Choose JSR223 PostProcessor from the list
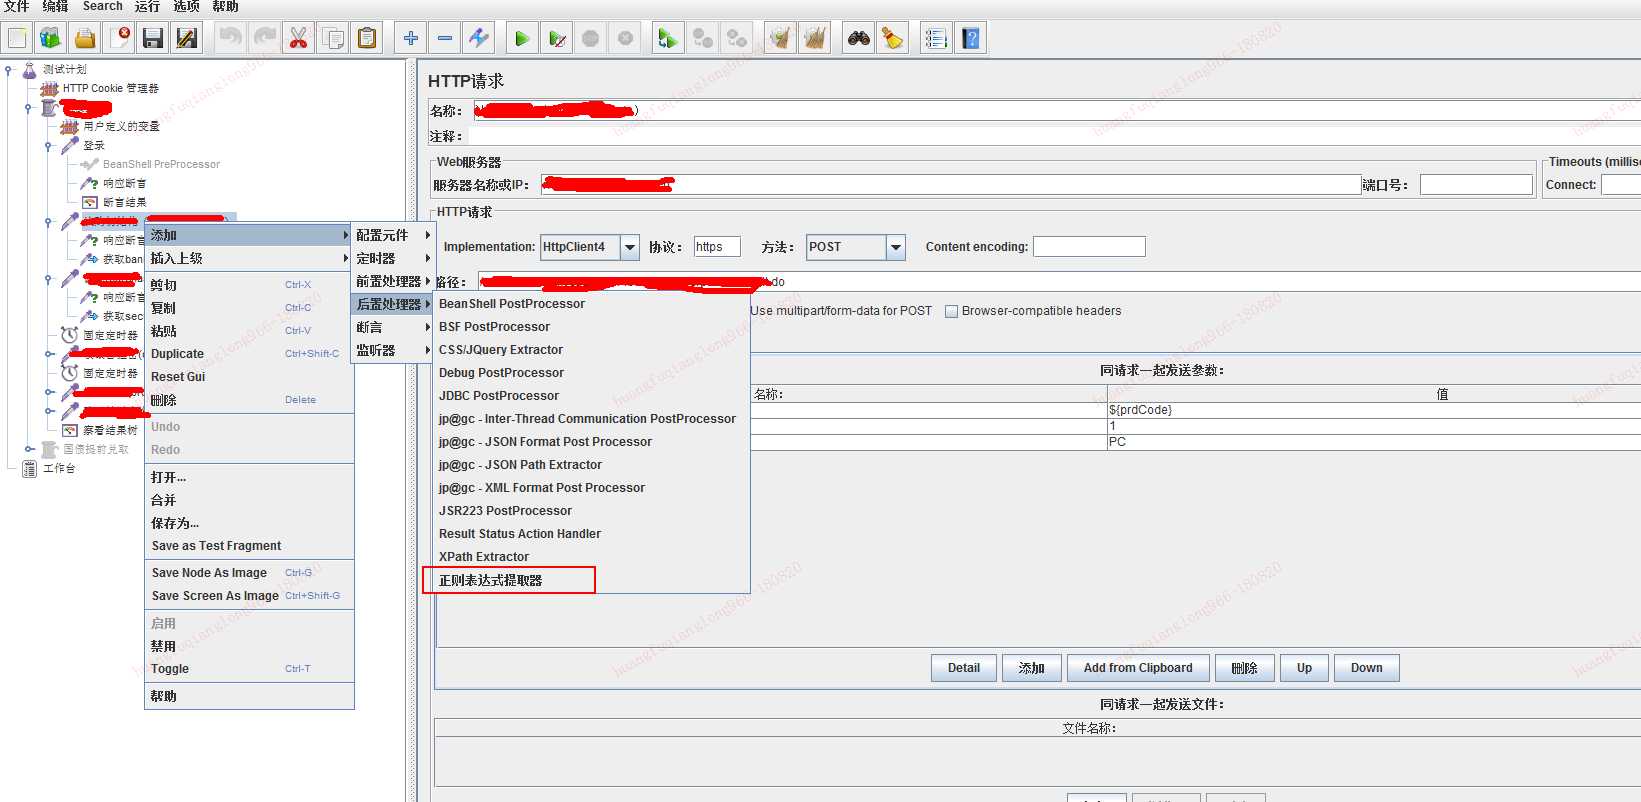This screenshot has width=1641, height=802. (x=591, y=511)
